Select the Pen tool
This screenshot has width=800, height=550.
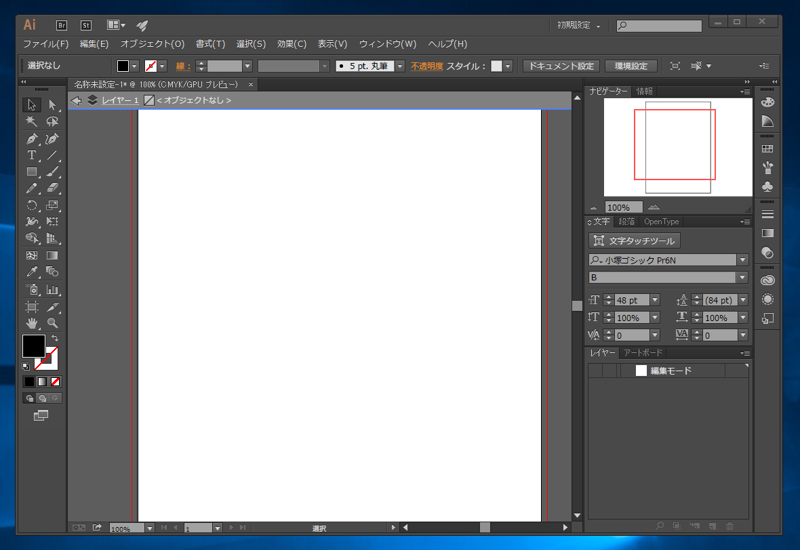[32, 138]
